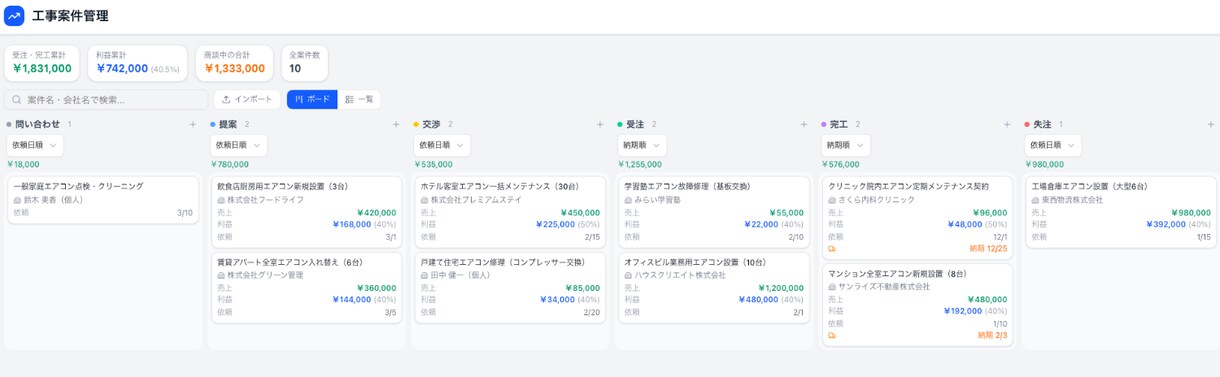Click profit value ¥392,000
Screen dimensions: 1220x377
[x=1165, y=225]
